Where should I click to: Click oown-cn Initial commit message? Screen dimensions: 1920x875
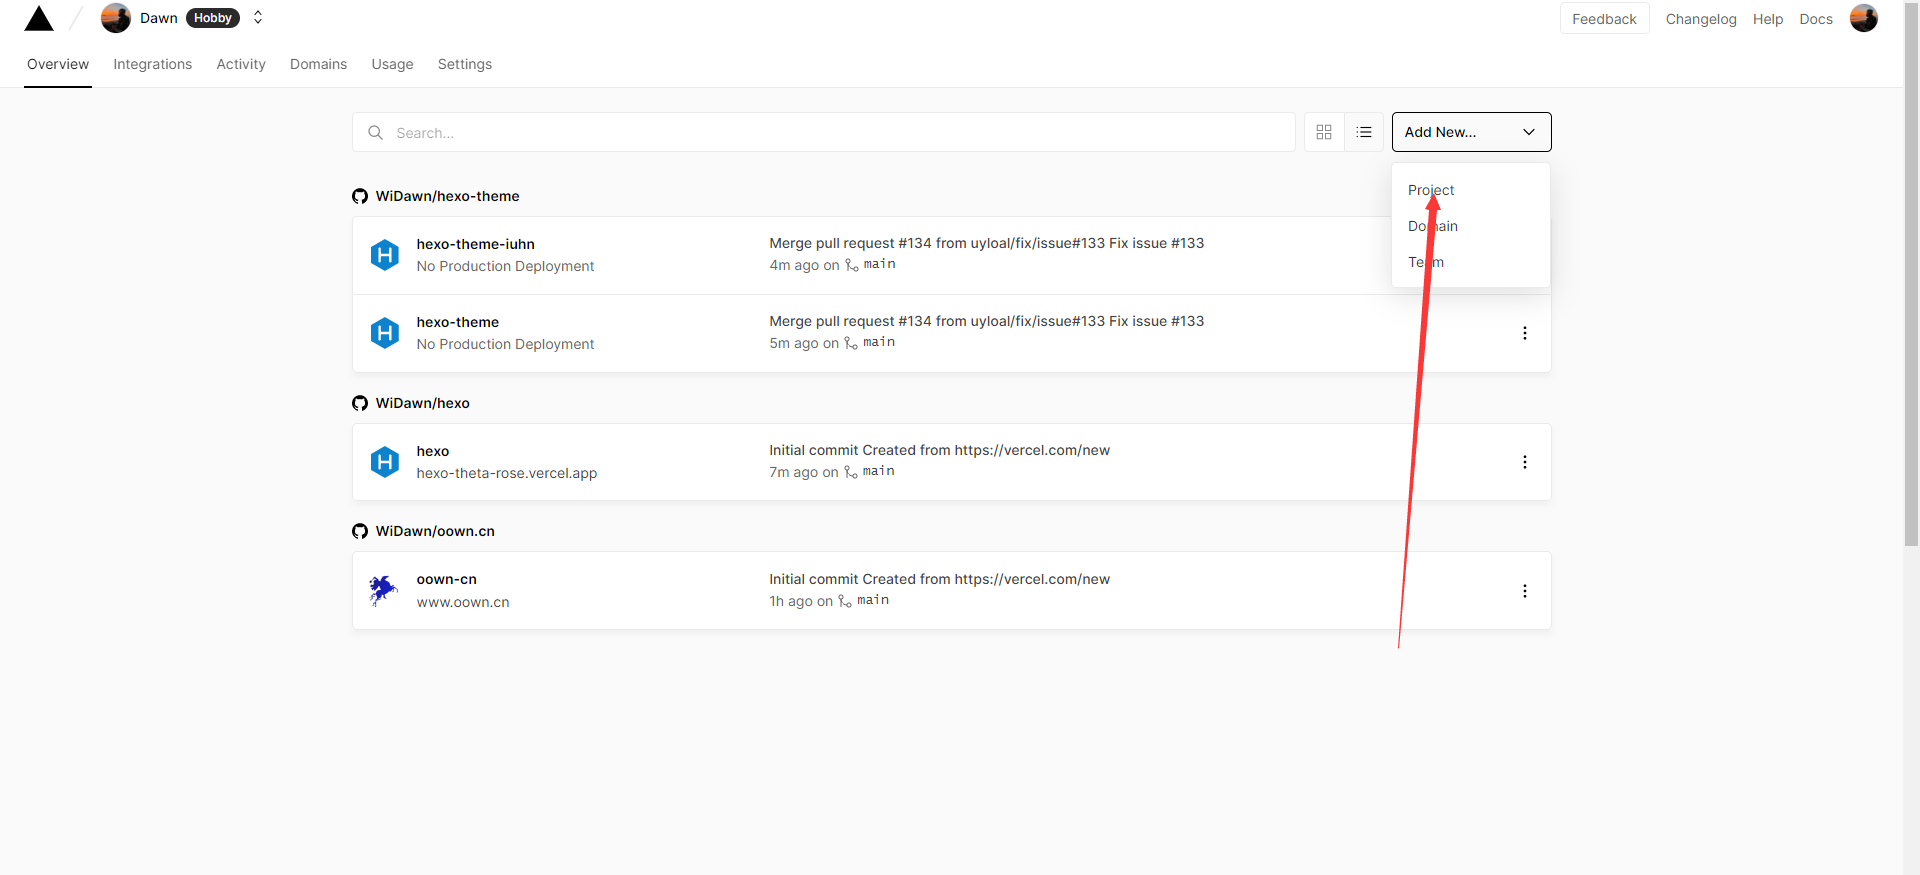939,579
